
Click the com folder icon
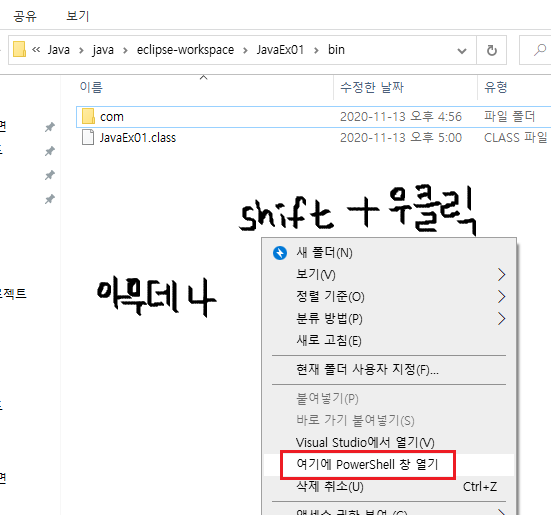[x=88, y=116]
